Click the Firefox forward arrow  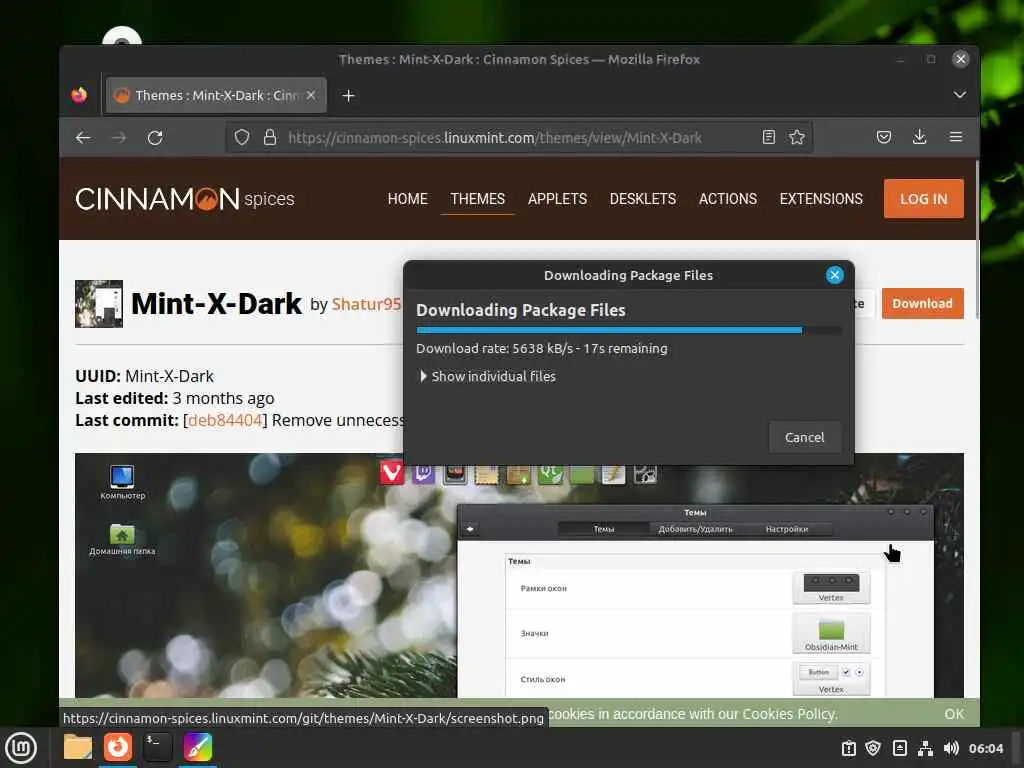pos(119,138)
